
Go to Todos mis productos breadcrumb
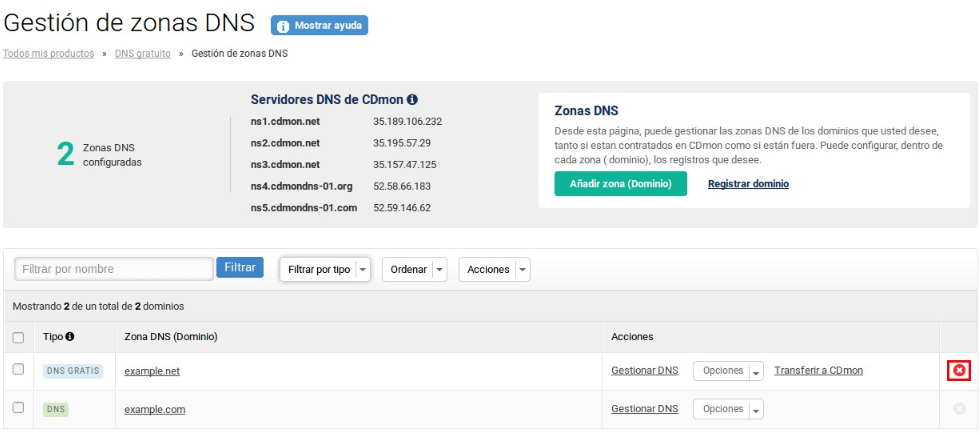(49, 53)
